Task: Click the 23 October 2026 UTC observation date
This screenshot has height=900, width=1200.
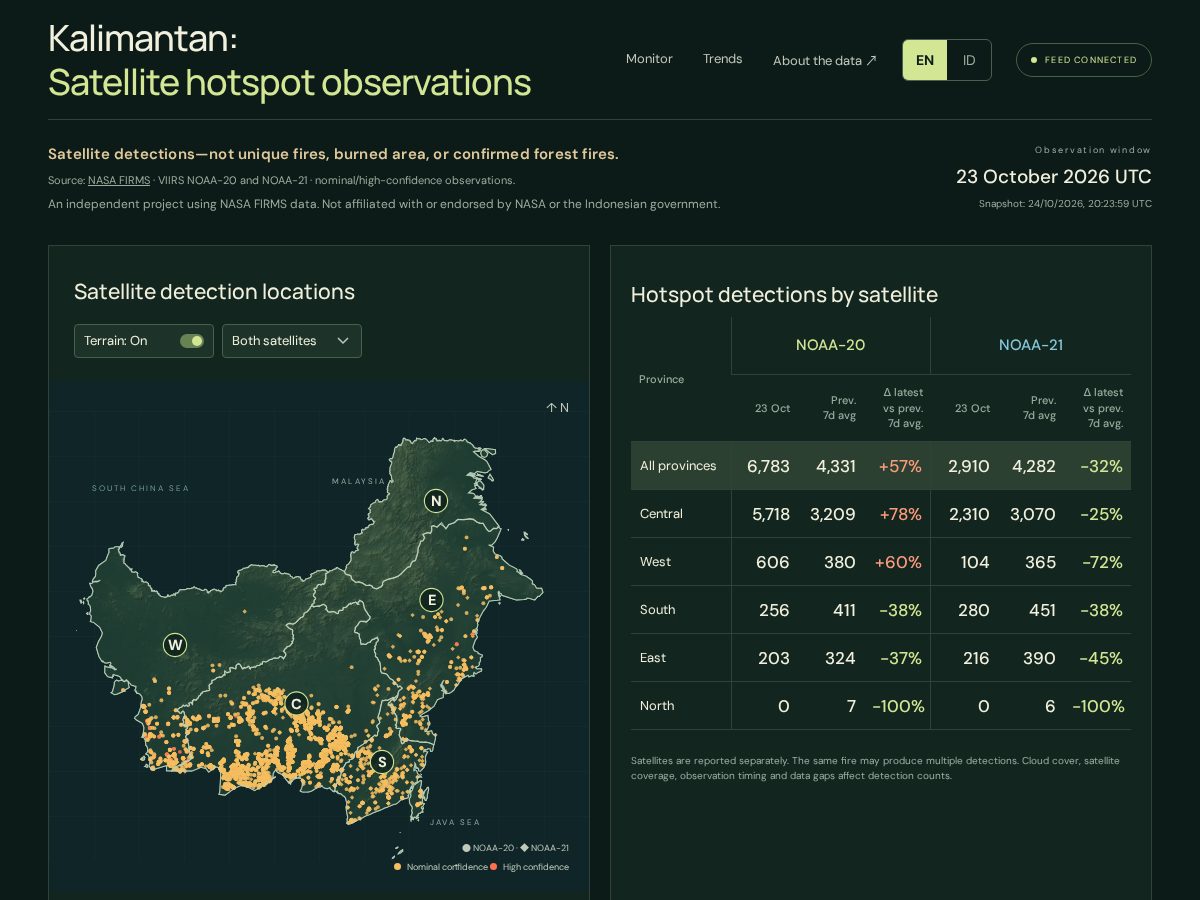Action: (x=1054, y=177)
